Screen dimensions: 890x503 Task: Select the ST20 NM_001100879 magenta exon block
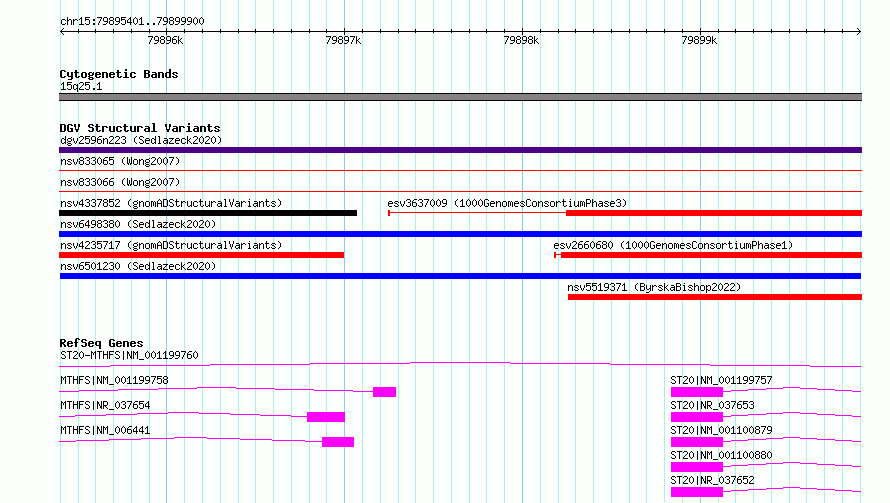pos(697,442)
